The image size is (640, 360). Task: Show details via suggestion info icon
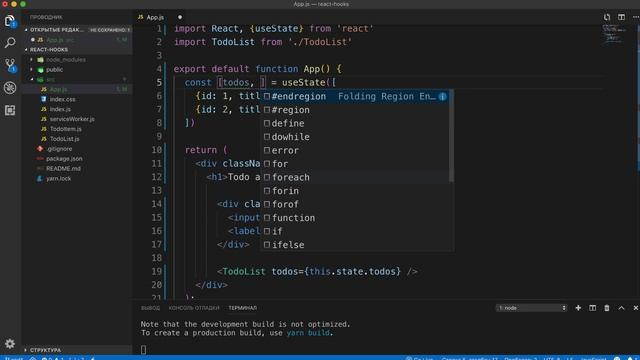pyautogui.click(x=442, y=97)
